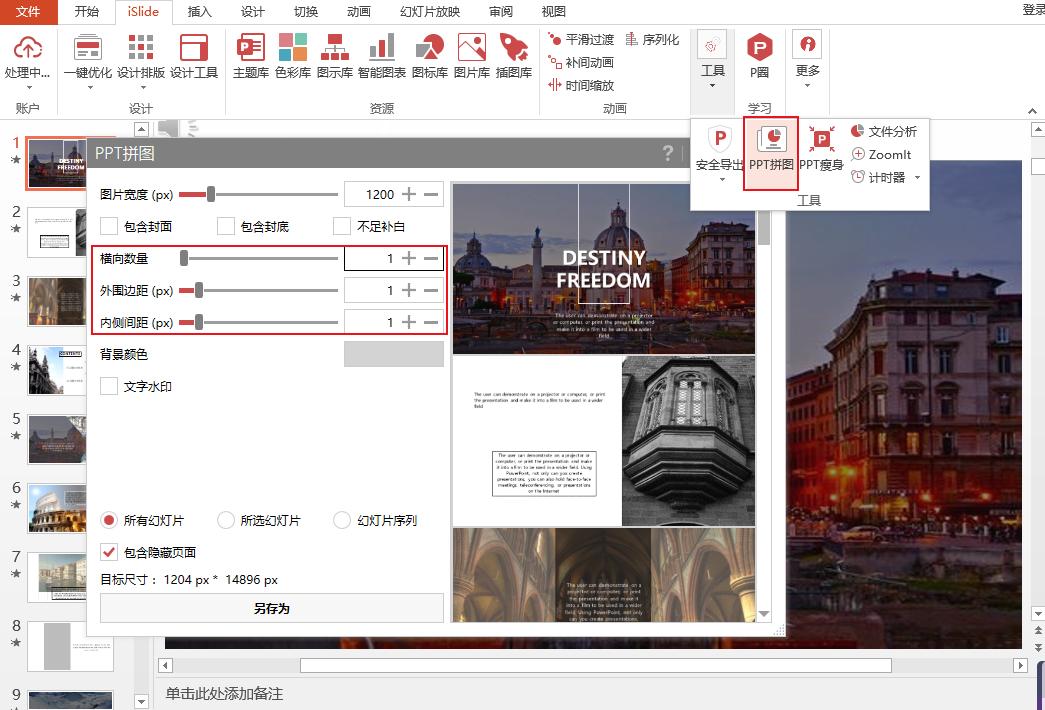The height and width of the screenshot is (710, 1045).
Task: Click the help question mark in PPT拼图 dialog
Action: (668, 153)
